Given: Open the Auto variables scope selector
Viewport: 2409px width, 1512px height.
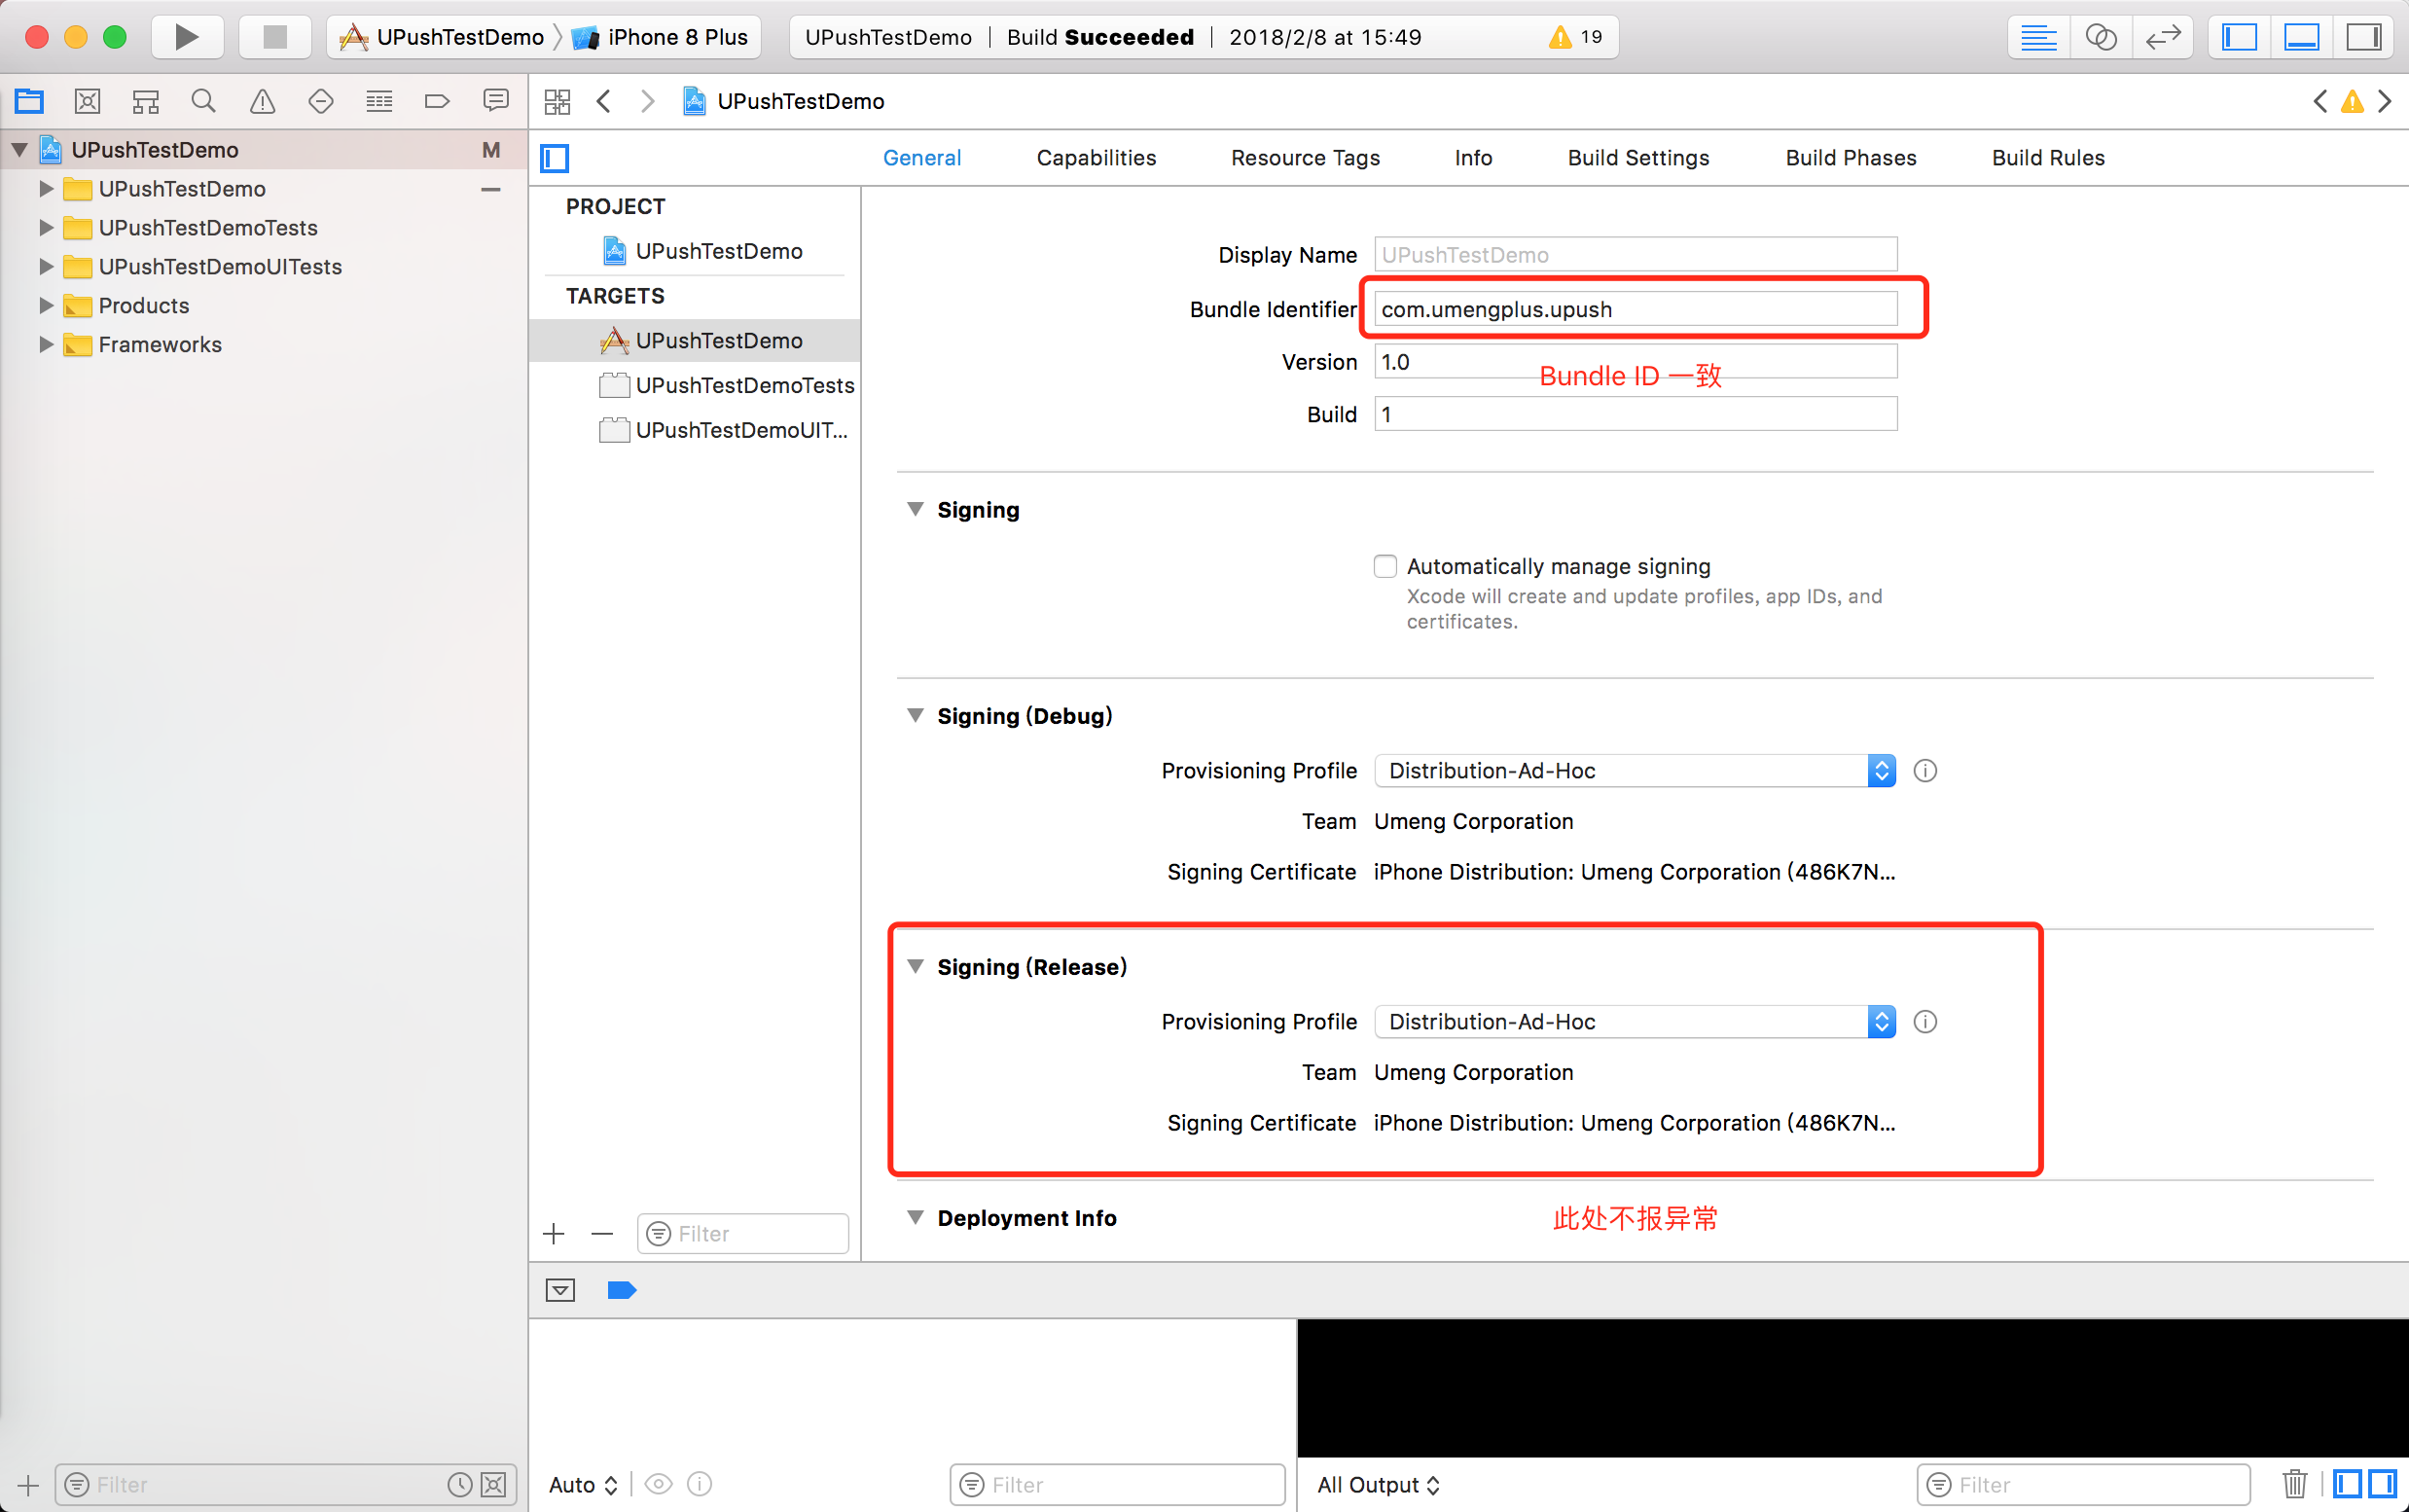Looking at the screenshot, I should pos(584,1485).
